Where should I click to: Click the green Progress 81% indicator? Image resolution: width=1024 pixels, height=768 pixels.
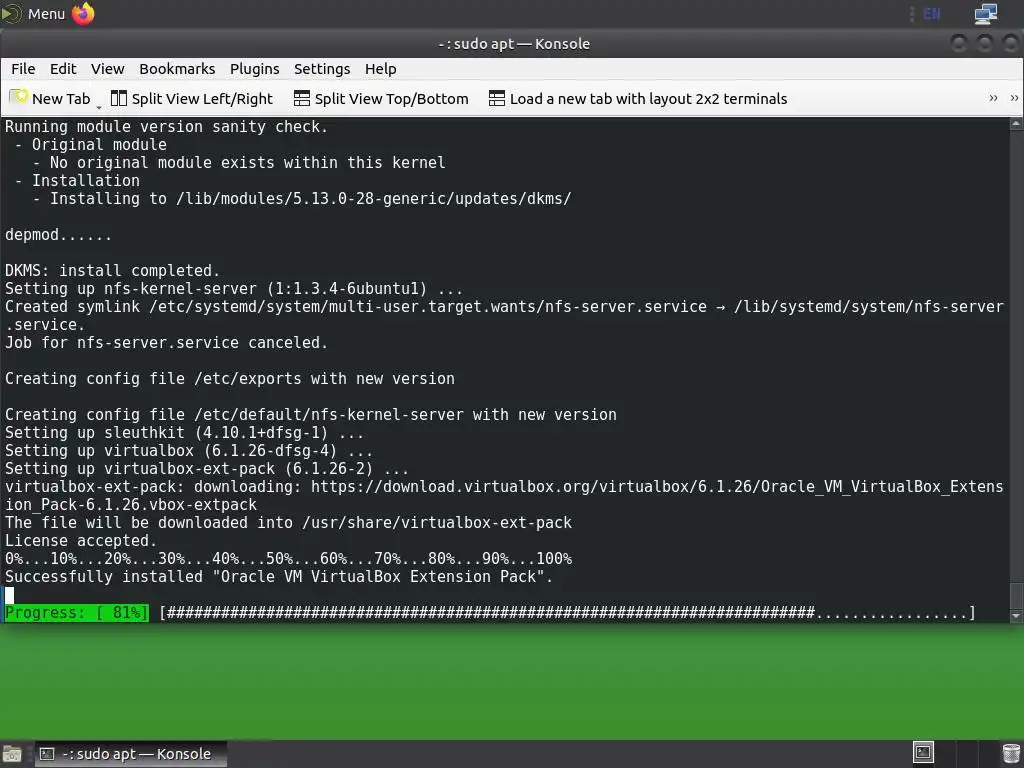76,613
